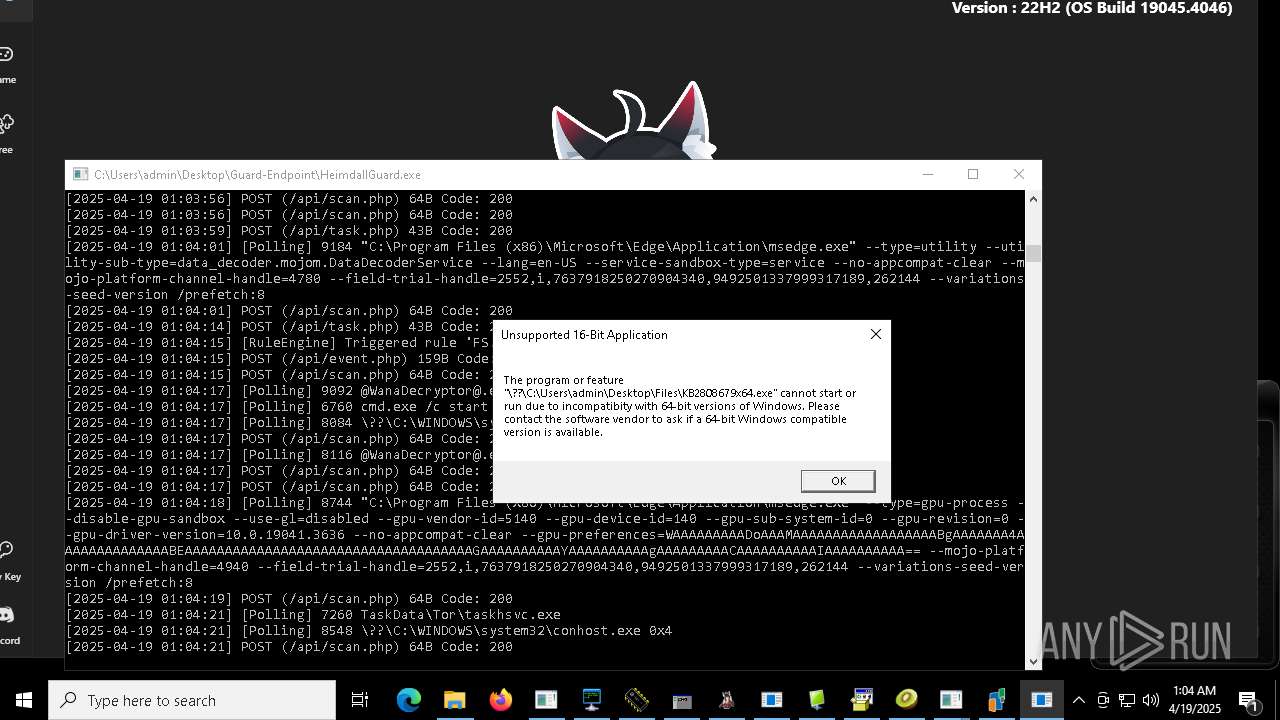Open the notification center icon
The image size is (1280, 720).
pyautogui.click(x=1249, y=700)
